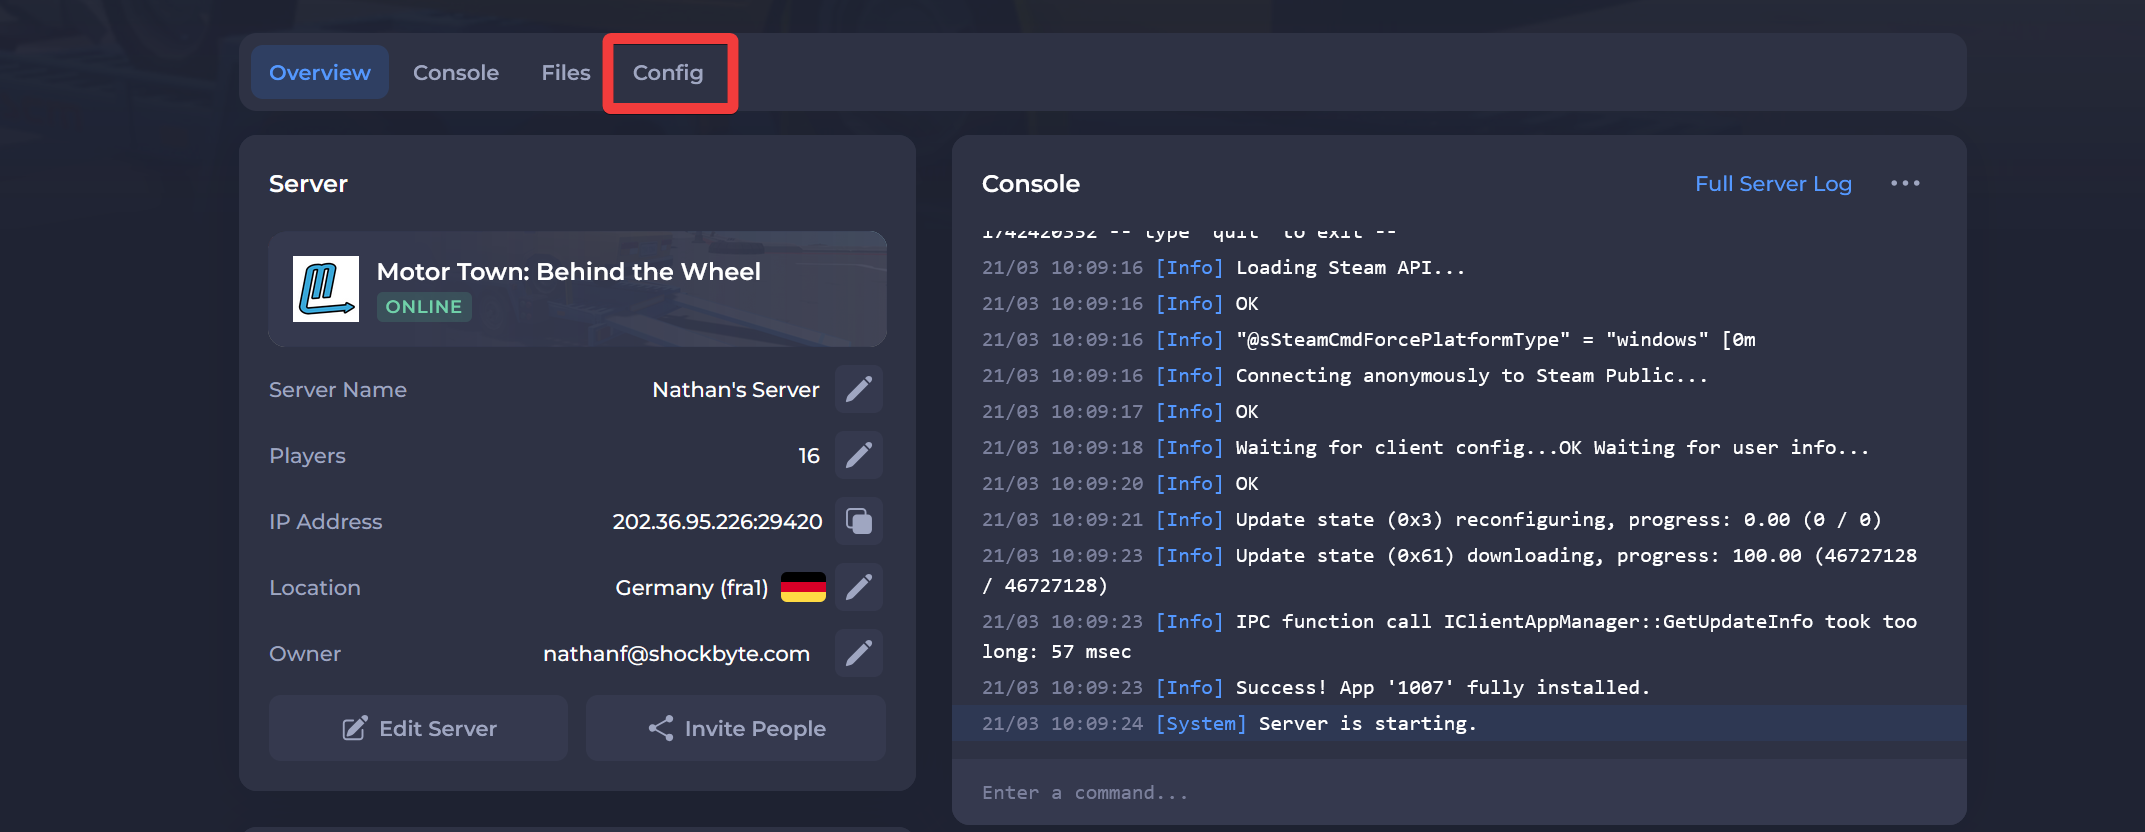This screenshot has width=2145, height=832.
Task: Click the 'Waiting for client config' log line
Action: [x=1426, y=447]
